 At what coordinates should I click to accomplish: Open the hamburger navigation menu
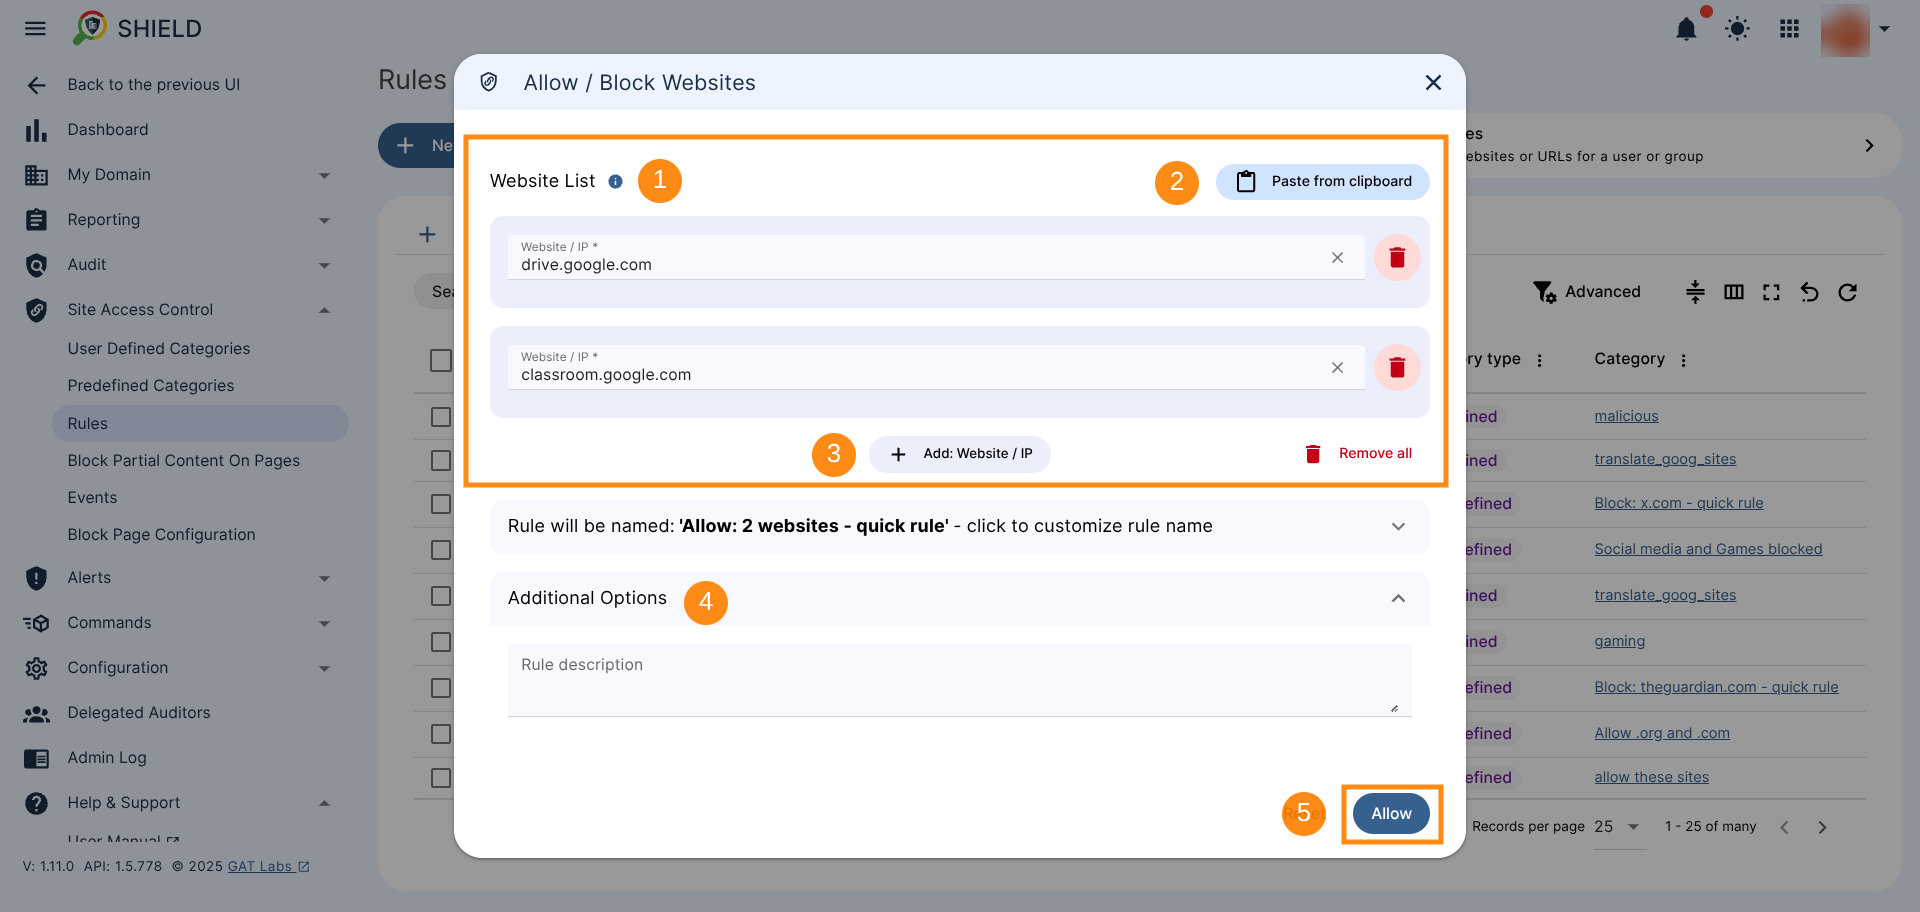[x=35, y=29]
